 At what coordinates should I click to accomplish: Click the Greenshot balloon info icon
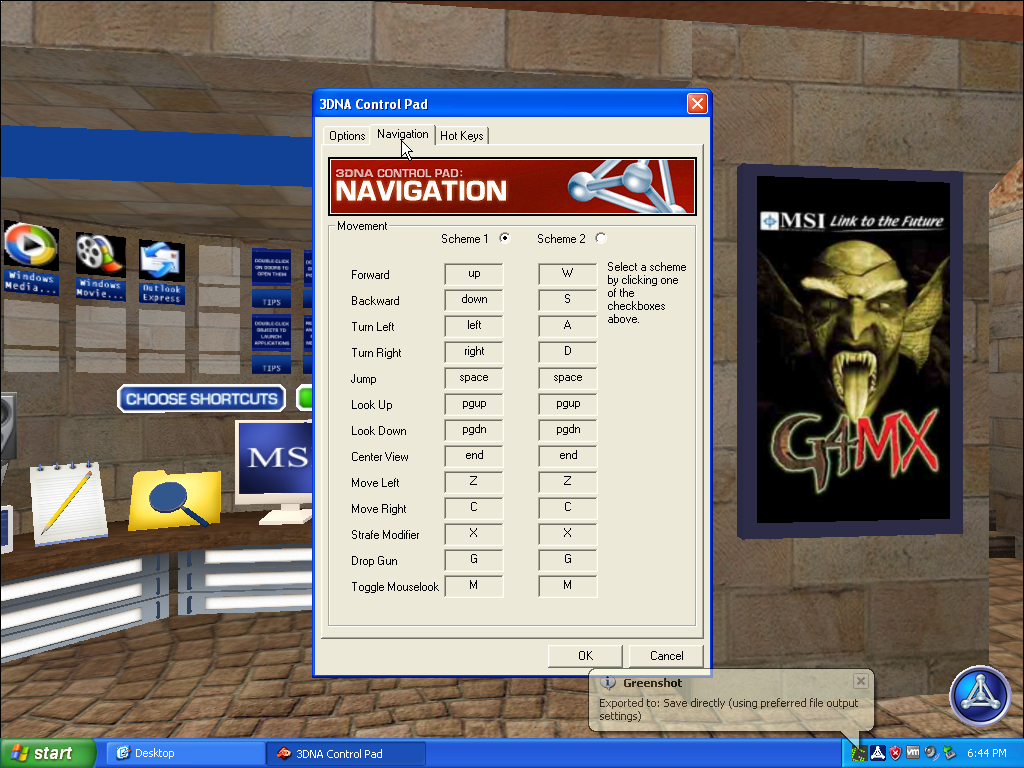[608, 682]
